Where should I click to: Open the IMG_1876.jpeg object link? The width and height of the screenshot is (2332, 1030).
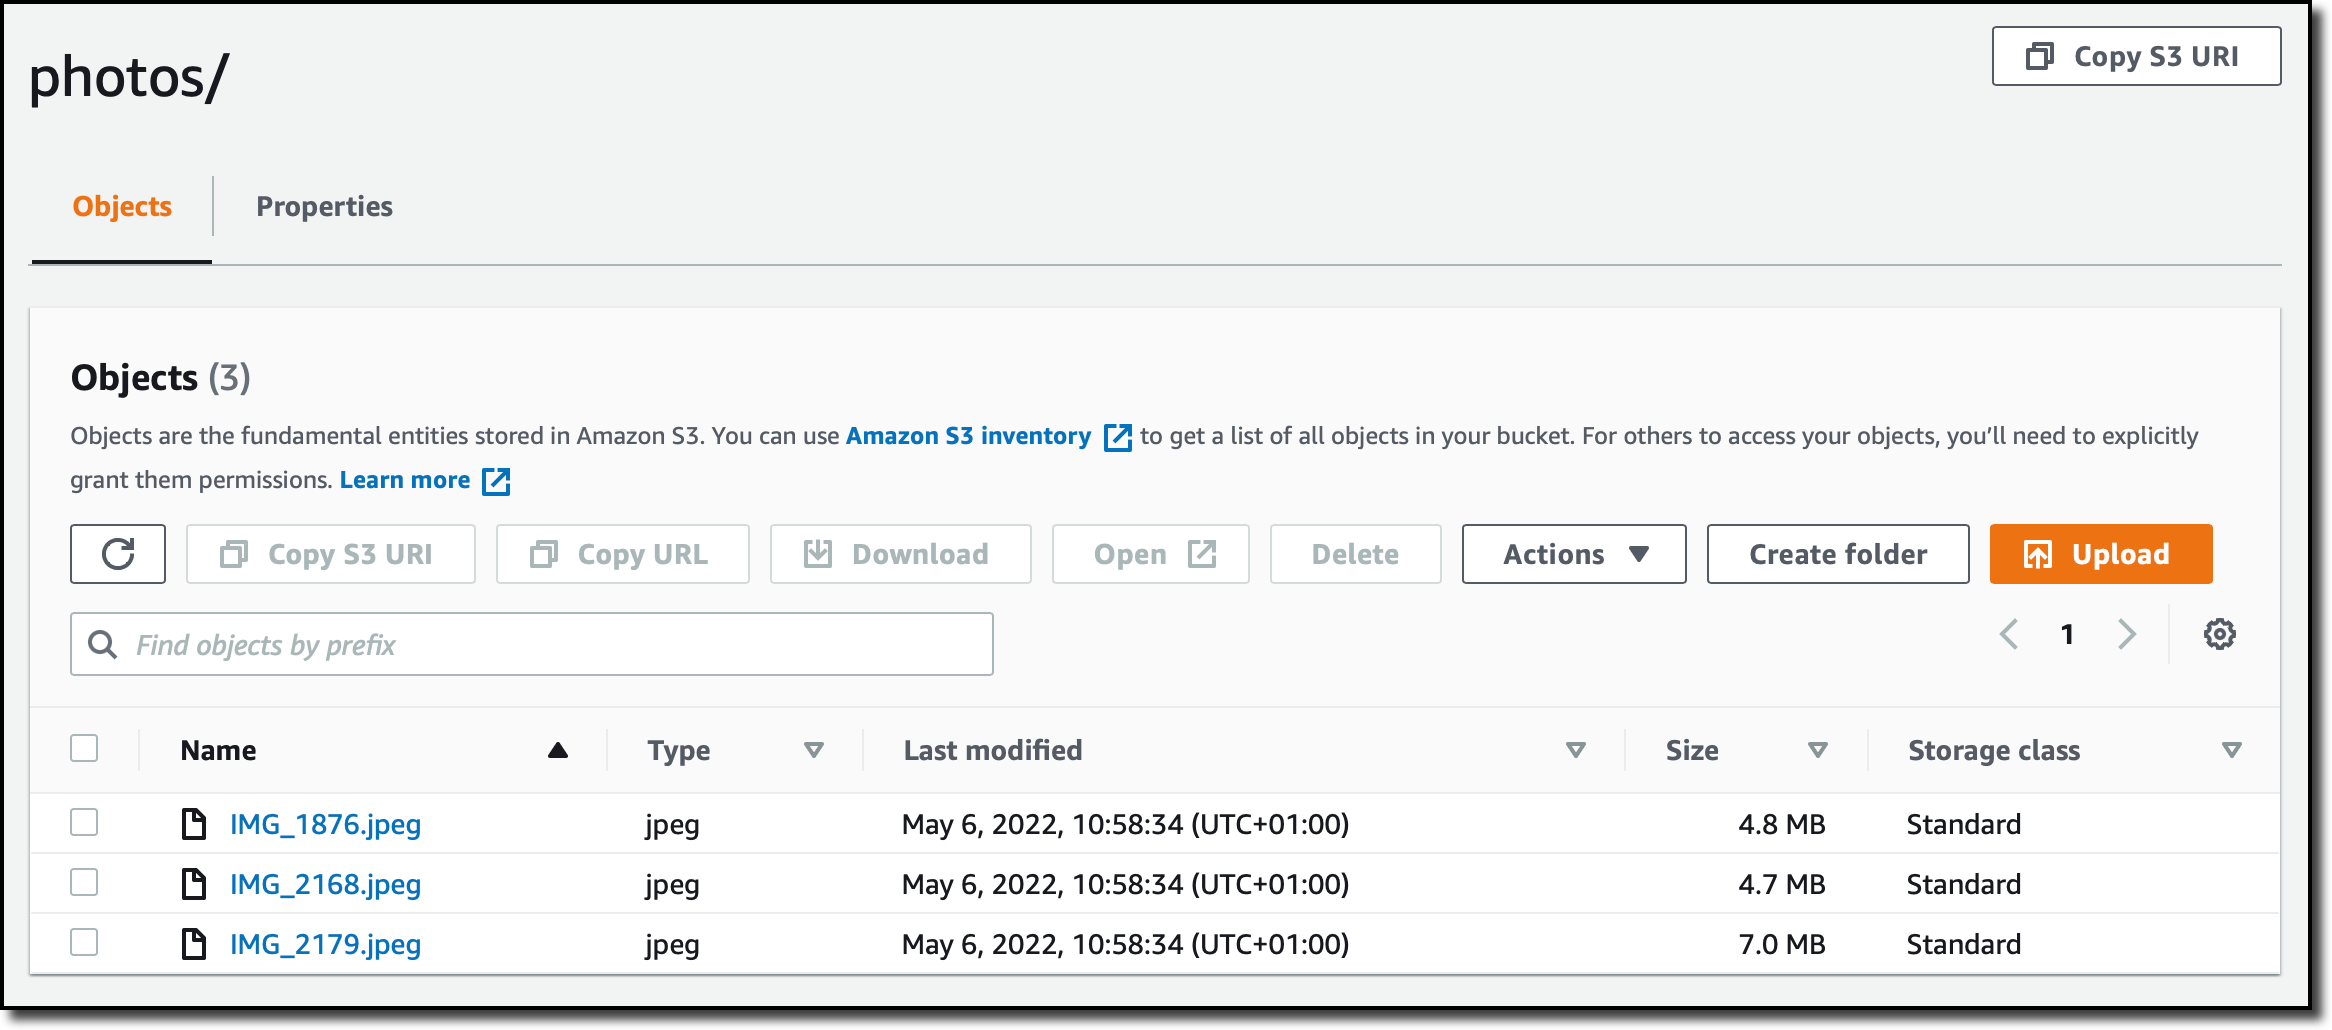tap(326, 825)
